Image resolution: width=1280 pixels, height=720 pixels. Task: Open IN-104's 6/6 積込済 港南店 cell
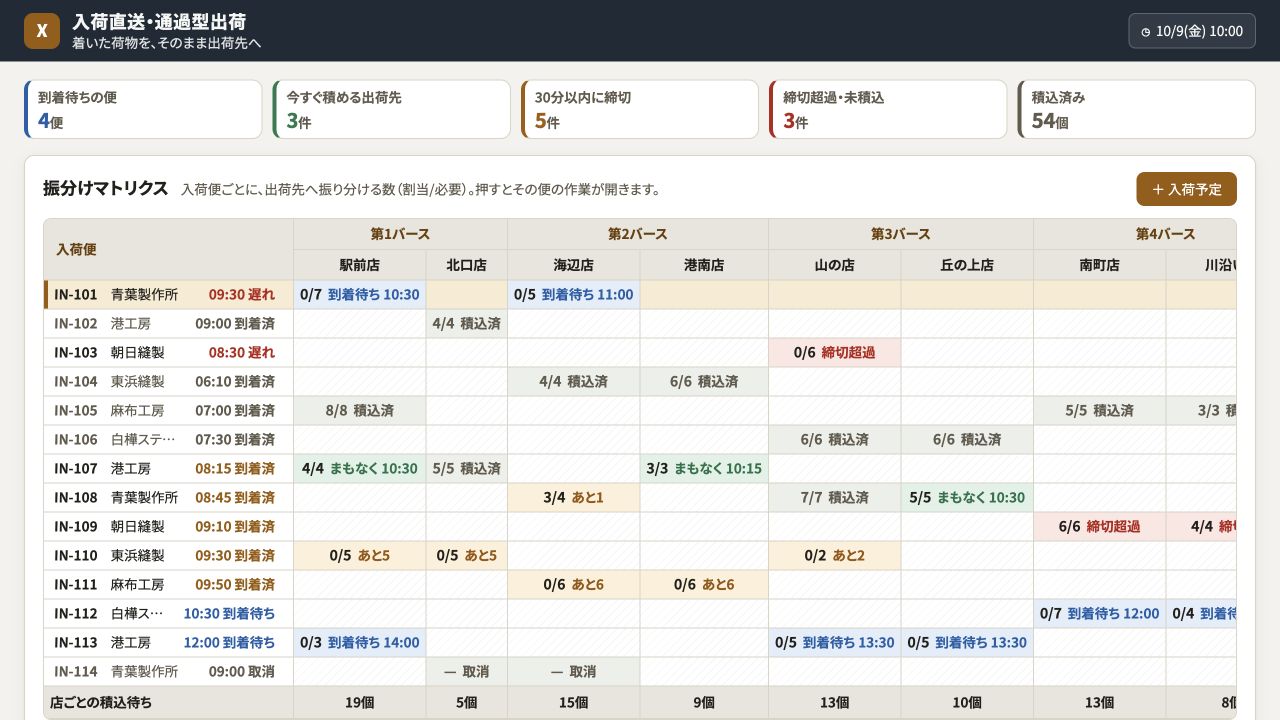(704, 382)
